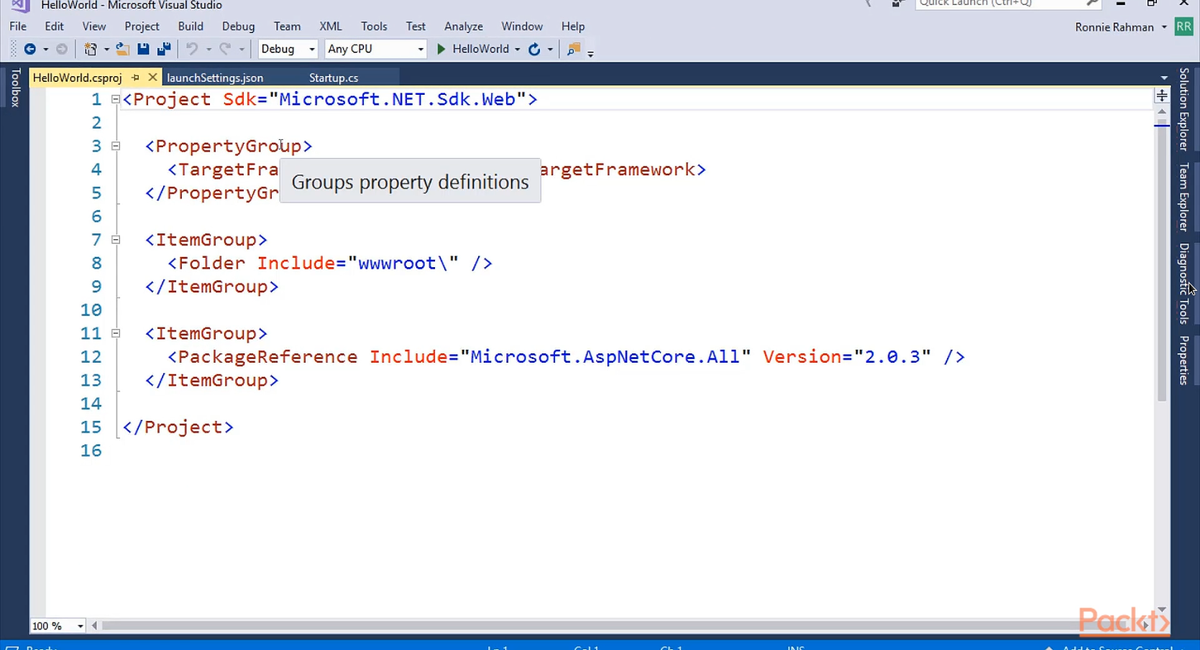Close the HelloWorld.csproj tab
Screen dimensions: 1200x650
(153, 78)
